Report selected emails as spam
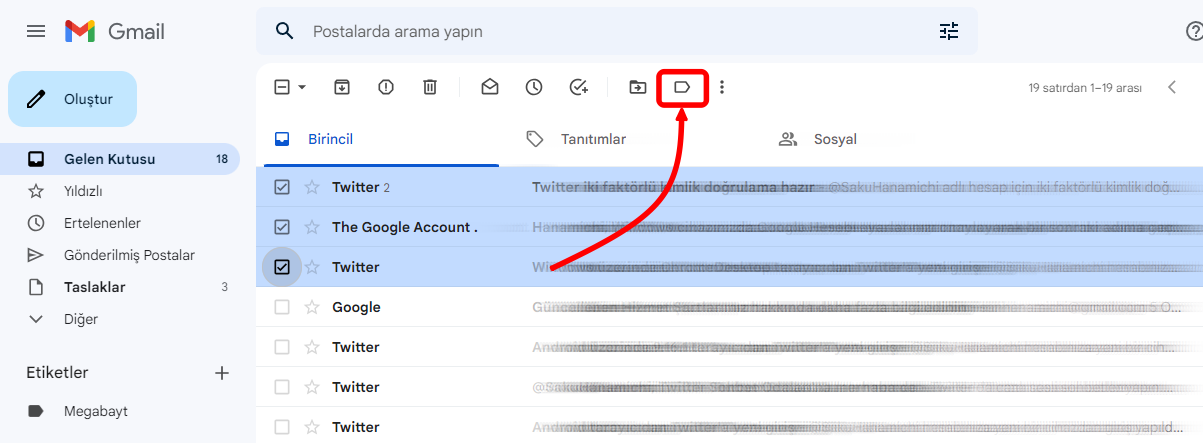The height and width of the screenshot is (443, 1203). pyautogui.click(x=386, y=87)
